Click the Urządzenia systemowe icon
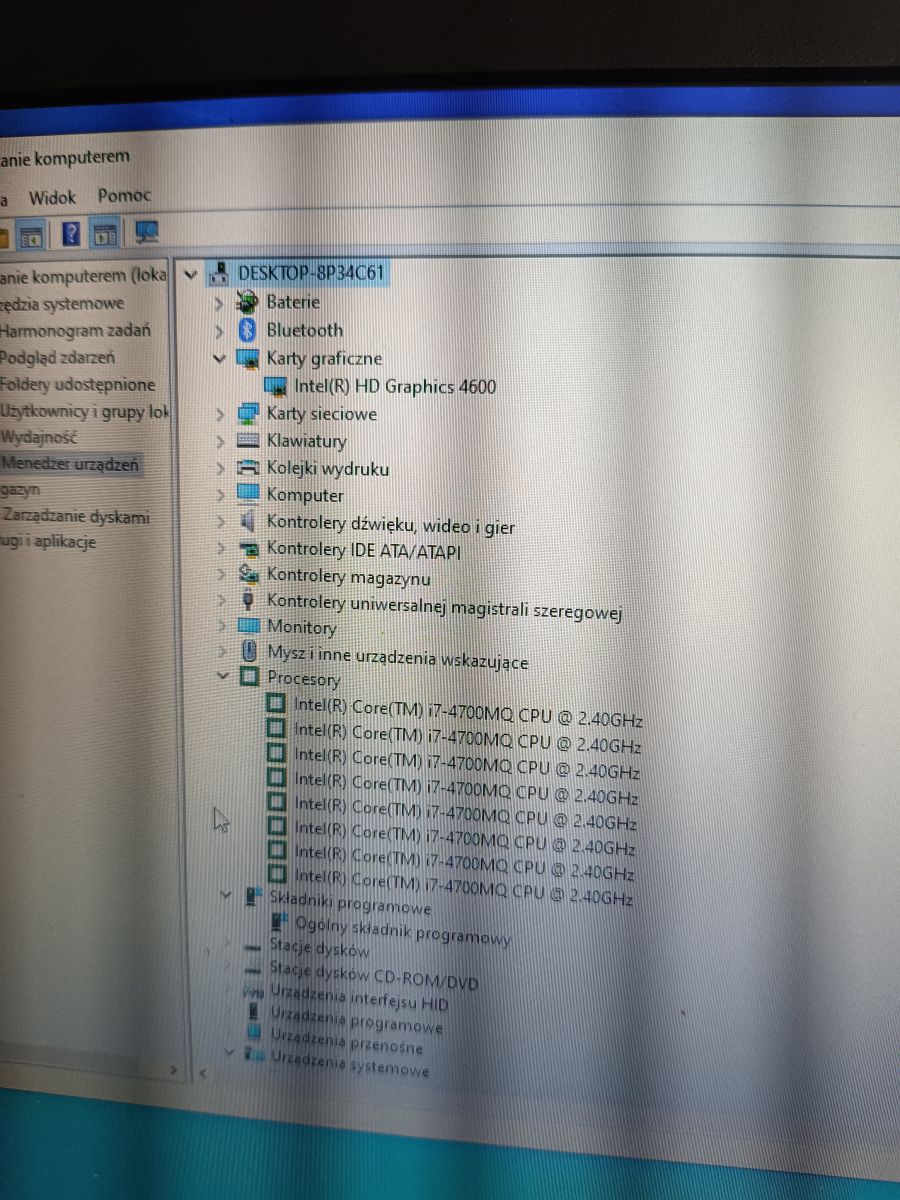The height and width of the screenshot is (1200, 900). click(x=256, y=1056)
